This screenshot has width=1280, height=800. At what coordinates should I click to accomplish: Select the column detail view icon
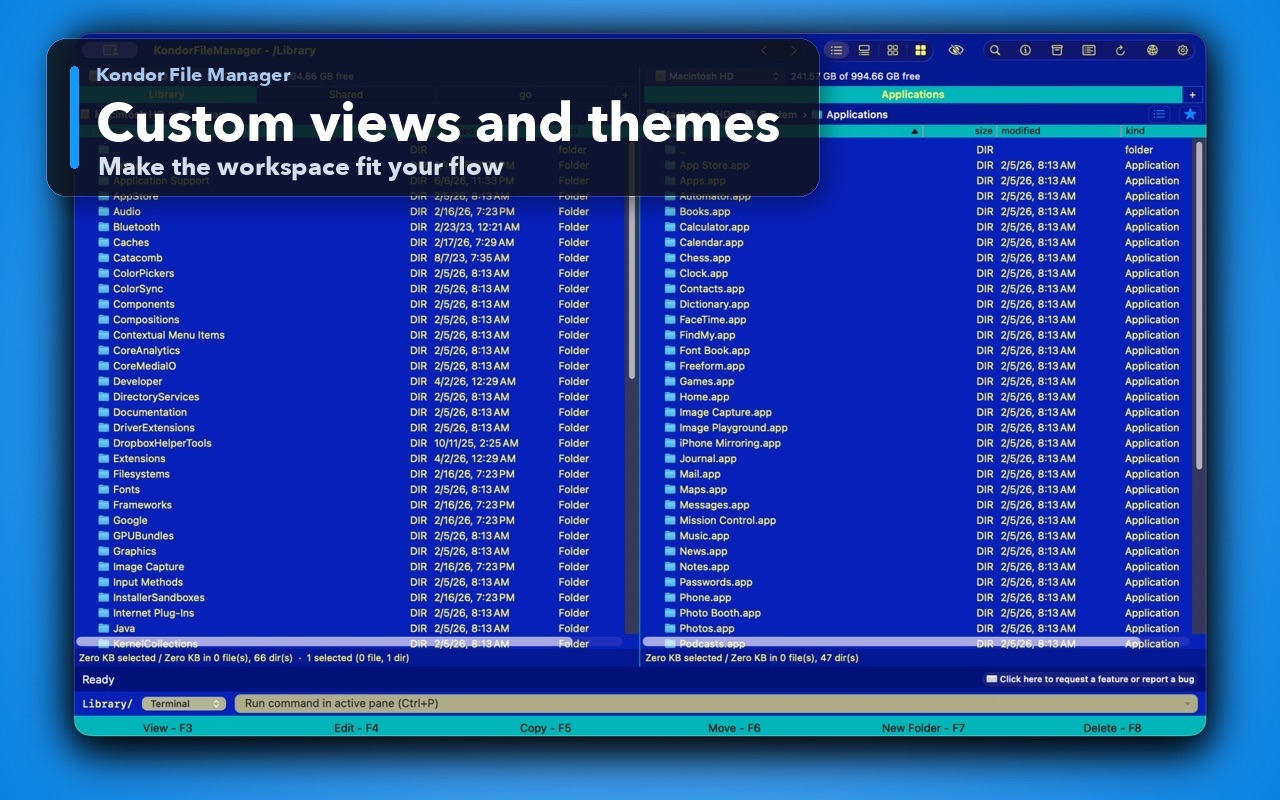click(x=864, y=50)
